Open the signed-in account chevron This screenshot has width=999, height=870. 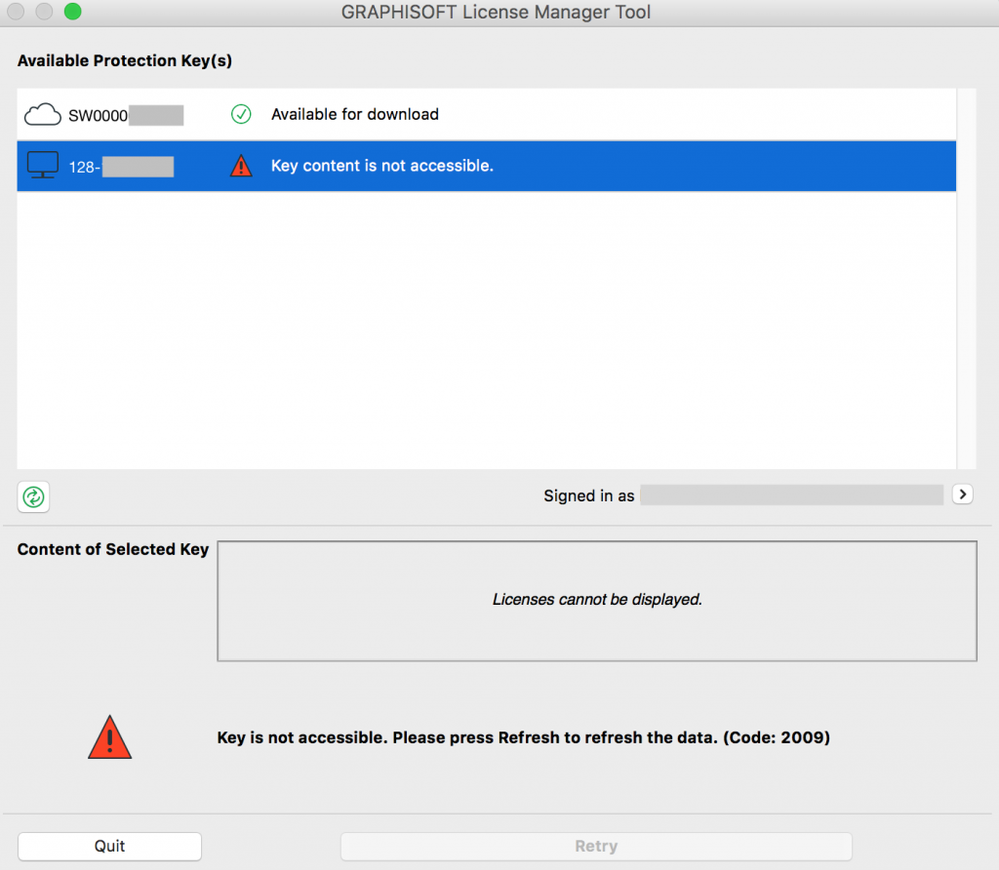pyautogui.click(x=962, y=494)
